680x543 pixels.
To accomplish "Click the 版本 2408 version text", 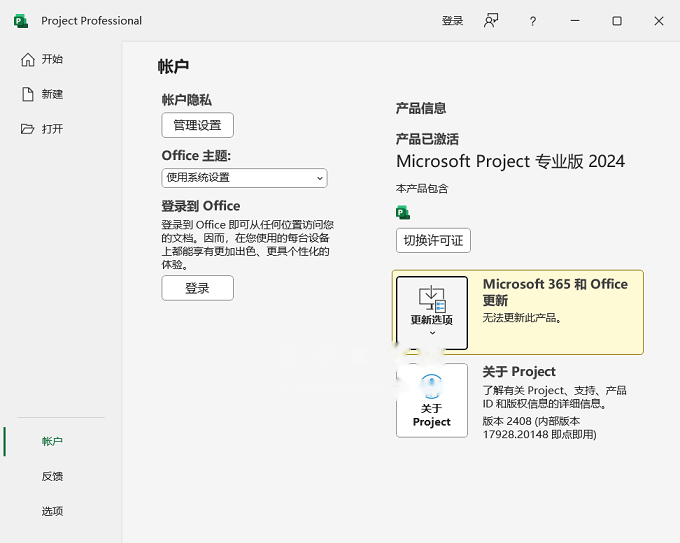I will [539, 428].
